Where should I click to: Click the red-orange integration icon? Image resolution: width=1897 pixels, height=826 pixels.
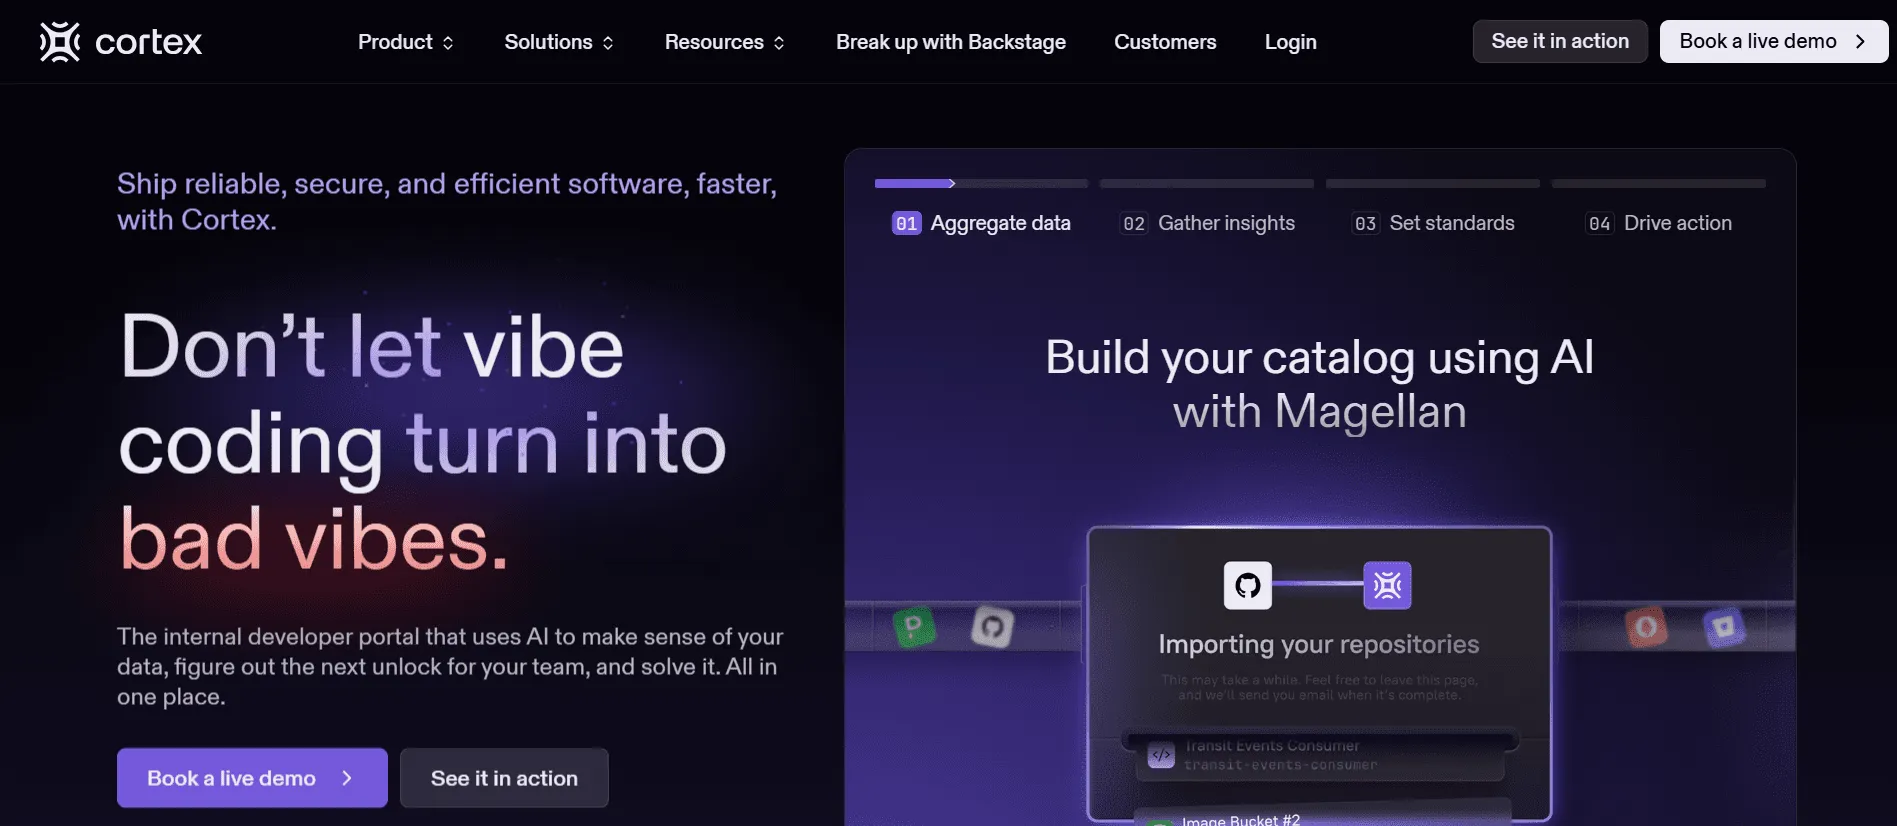coord(1646,627)
